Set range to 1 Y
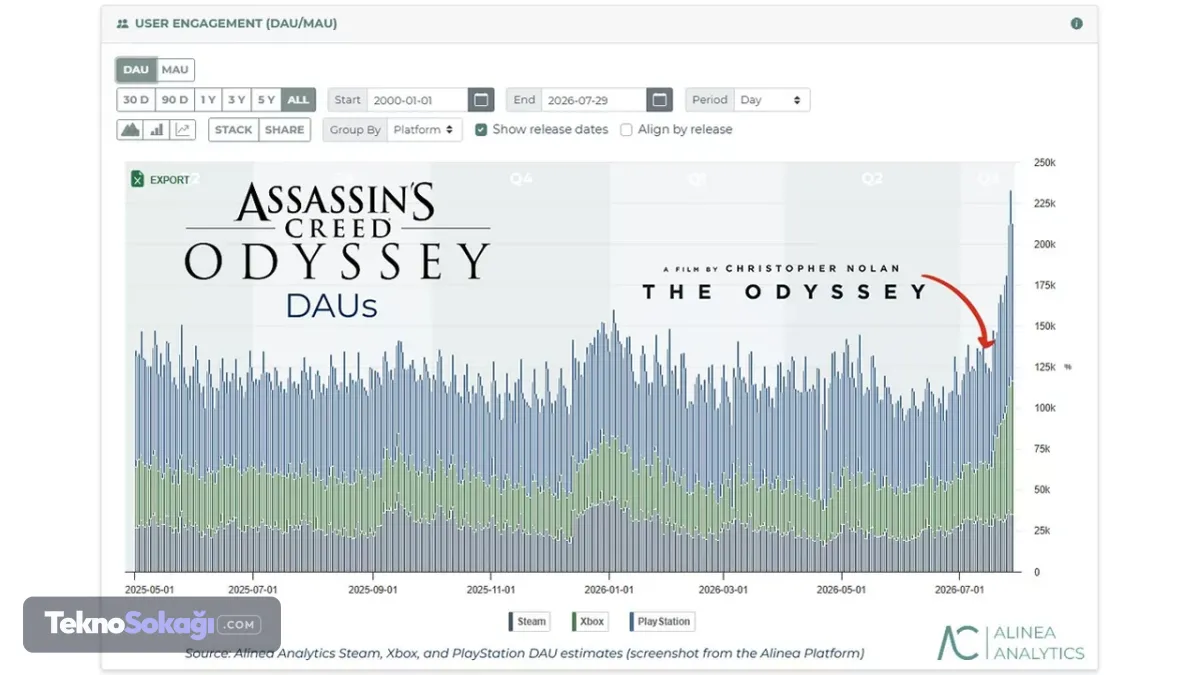The width and height of the screenshot is (1200, 675). 207,100
